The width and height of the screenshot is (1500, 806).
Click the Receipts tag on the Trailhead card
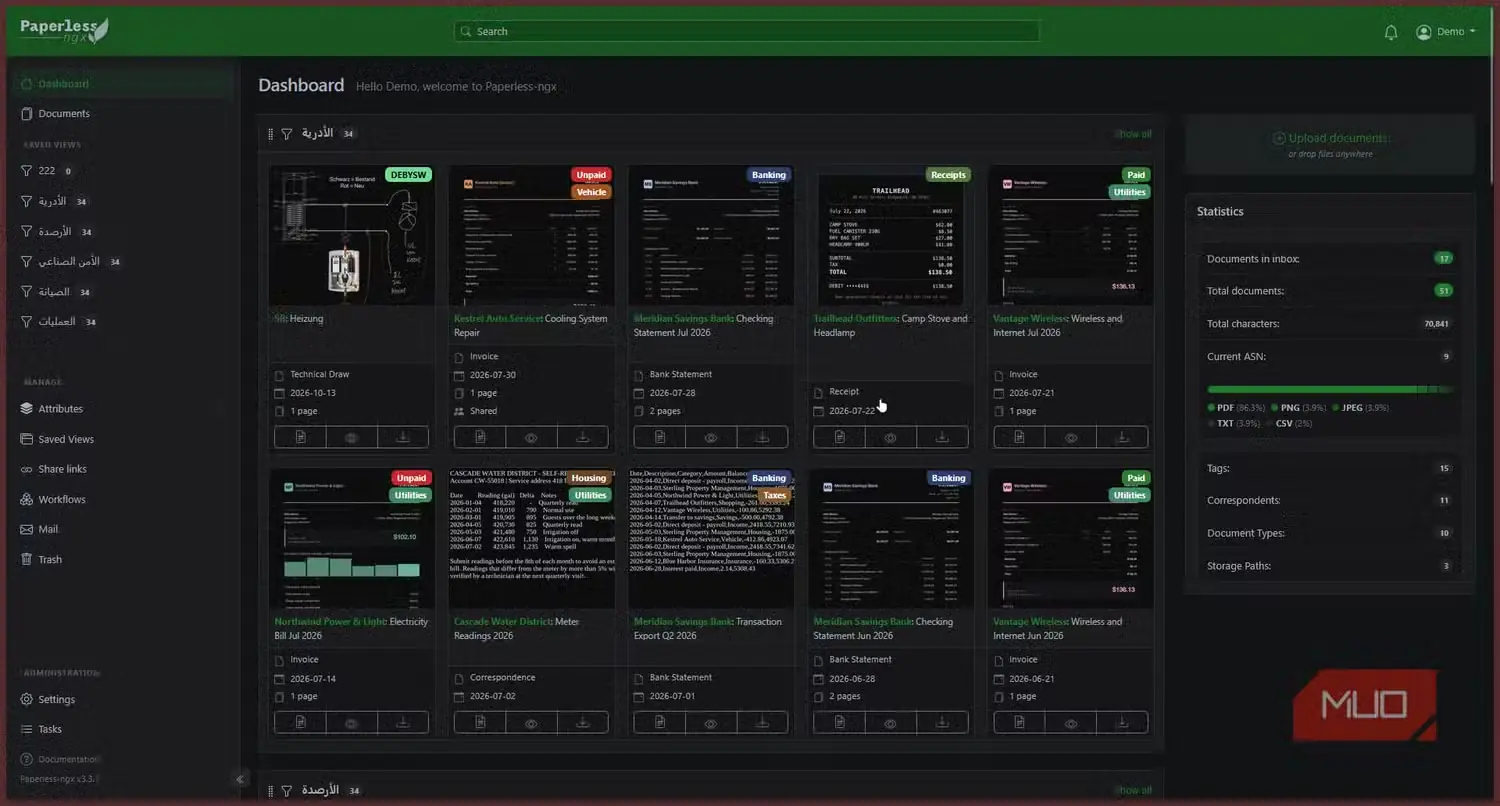click(948, 175)
